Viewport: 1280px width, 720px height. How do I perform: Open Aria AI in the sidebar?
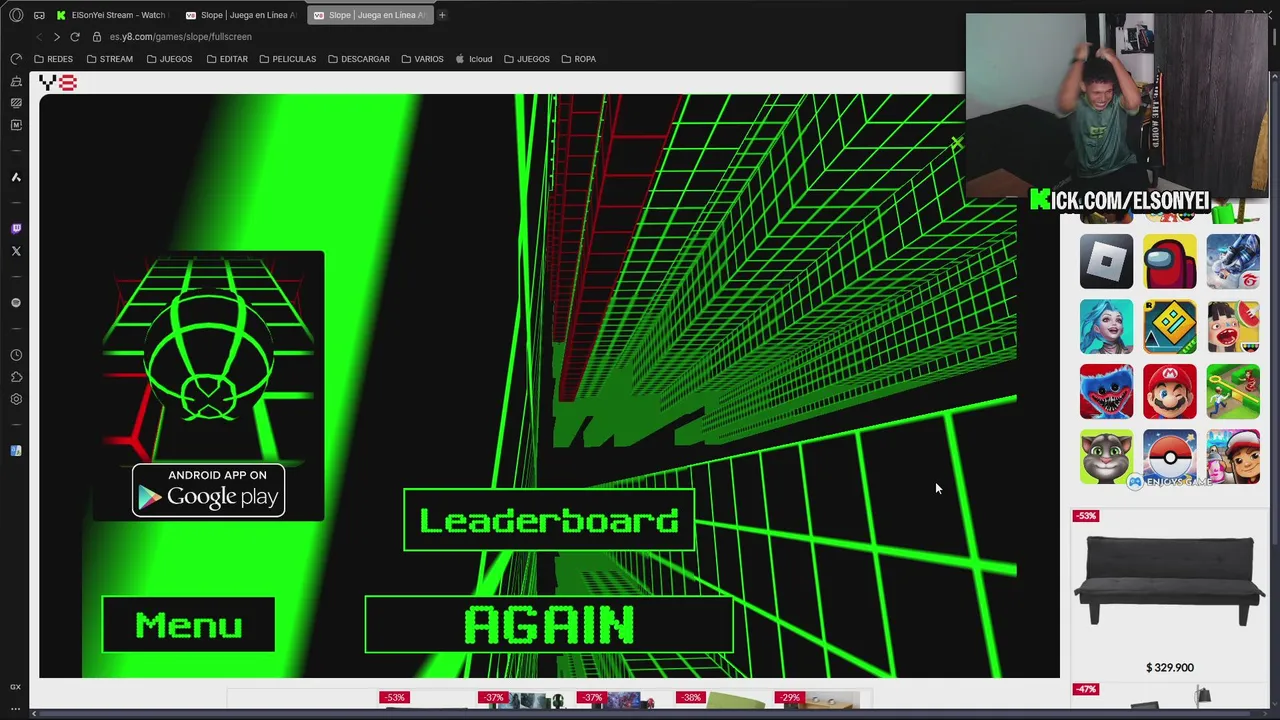tap(16, 177)
